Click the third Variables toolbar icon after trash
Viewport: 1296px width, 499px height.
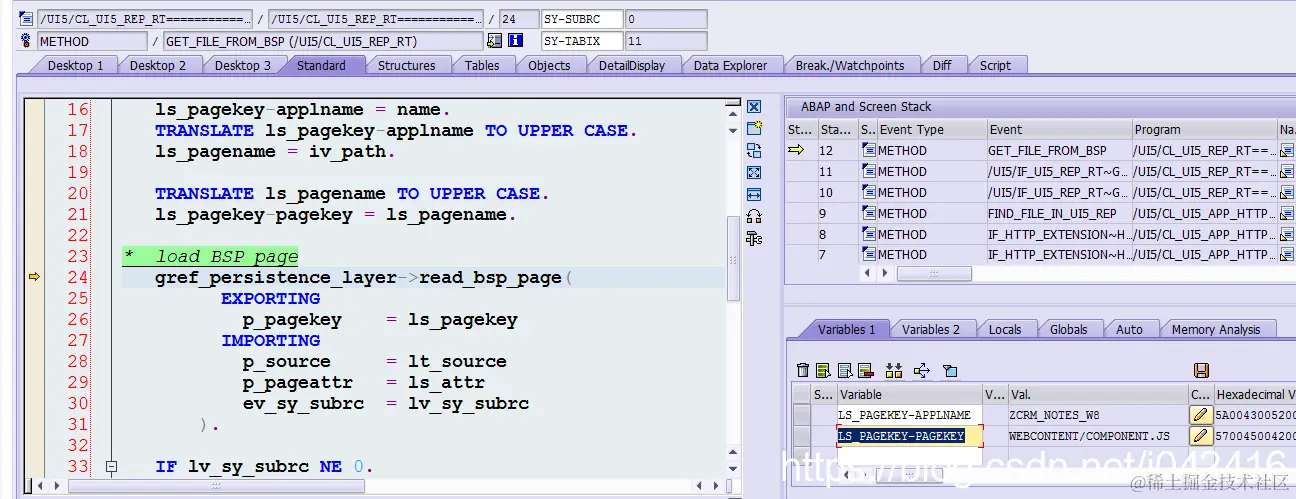[x=845, y=371]
